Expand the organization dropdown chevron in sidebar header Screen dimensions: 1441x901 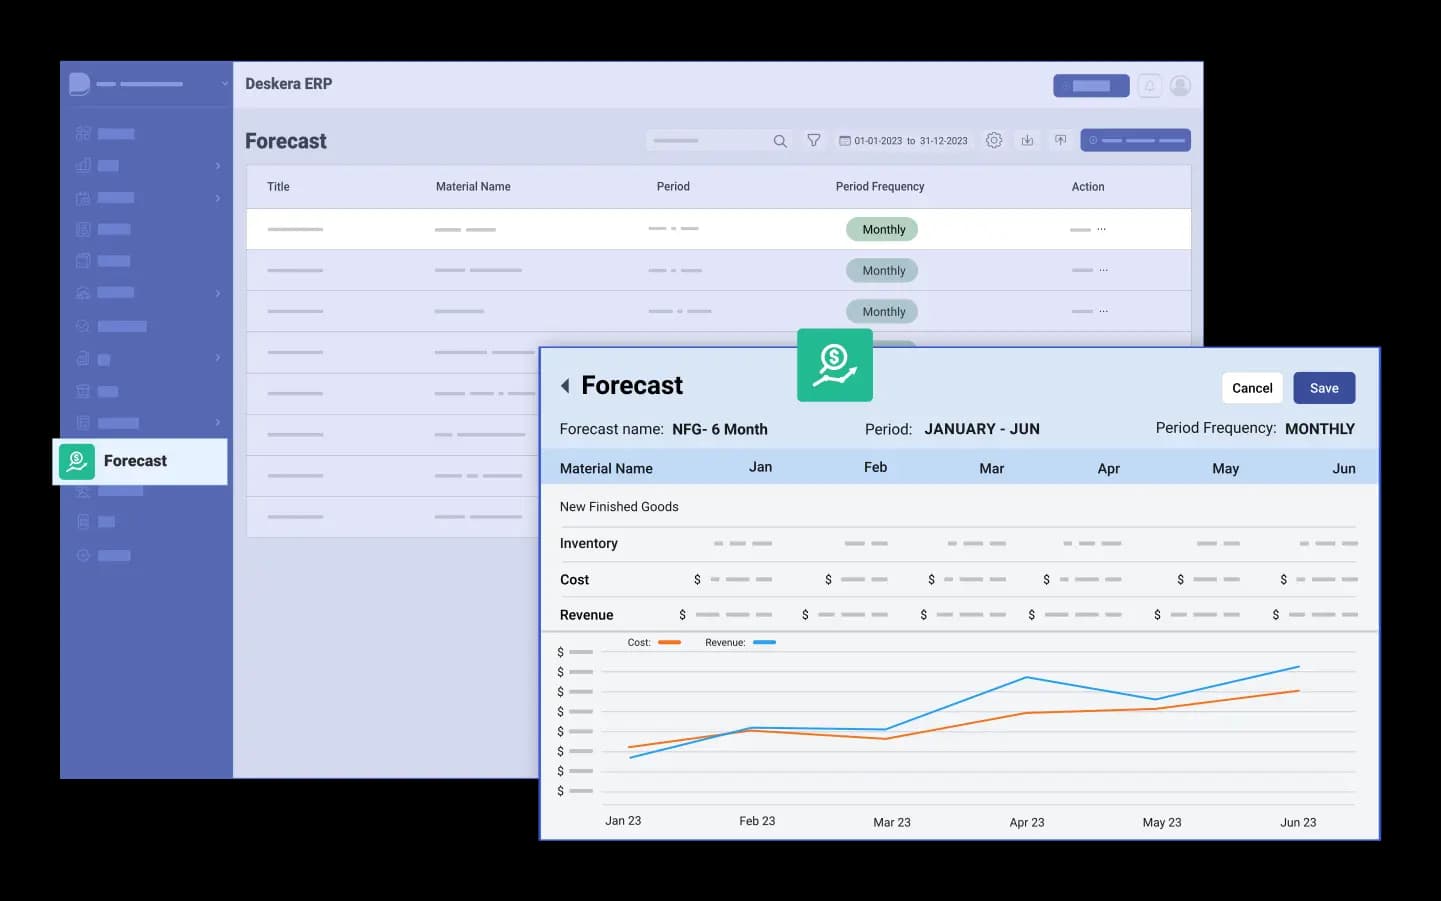(224, 84)
